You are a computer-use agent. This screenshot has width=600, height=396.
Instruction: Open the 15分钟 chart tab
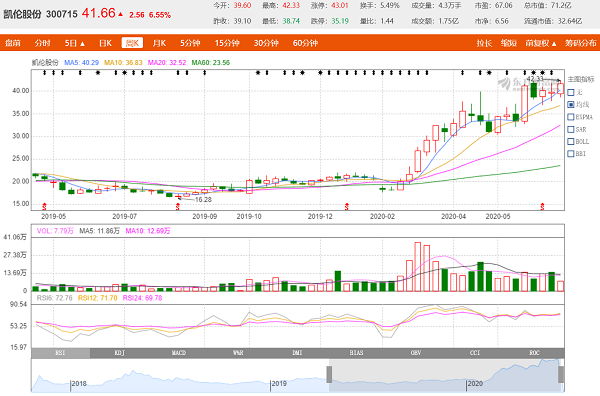227,43
